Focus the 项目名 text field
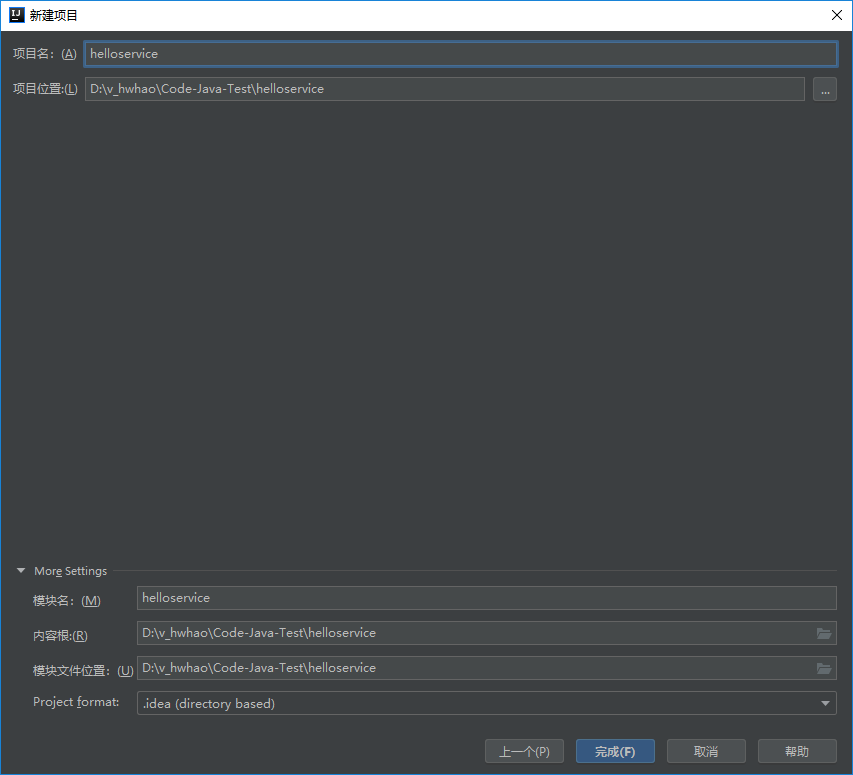This screenshot has height=775, width=853. 460,54
